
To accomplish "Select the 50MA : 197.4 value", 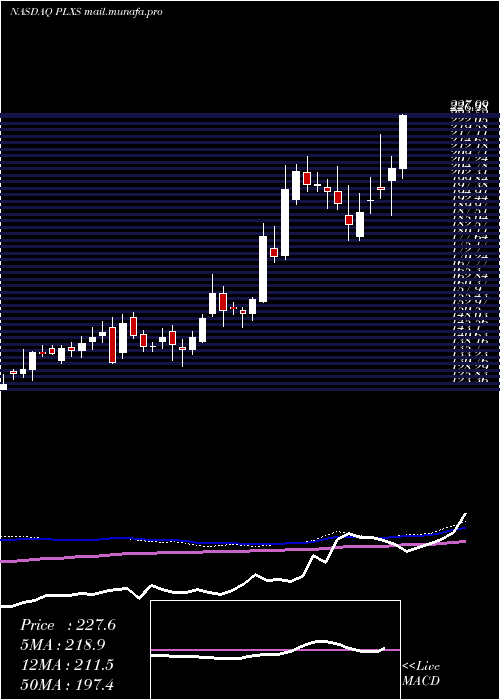I will [67, 684].
